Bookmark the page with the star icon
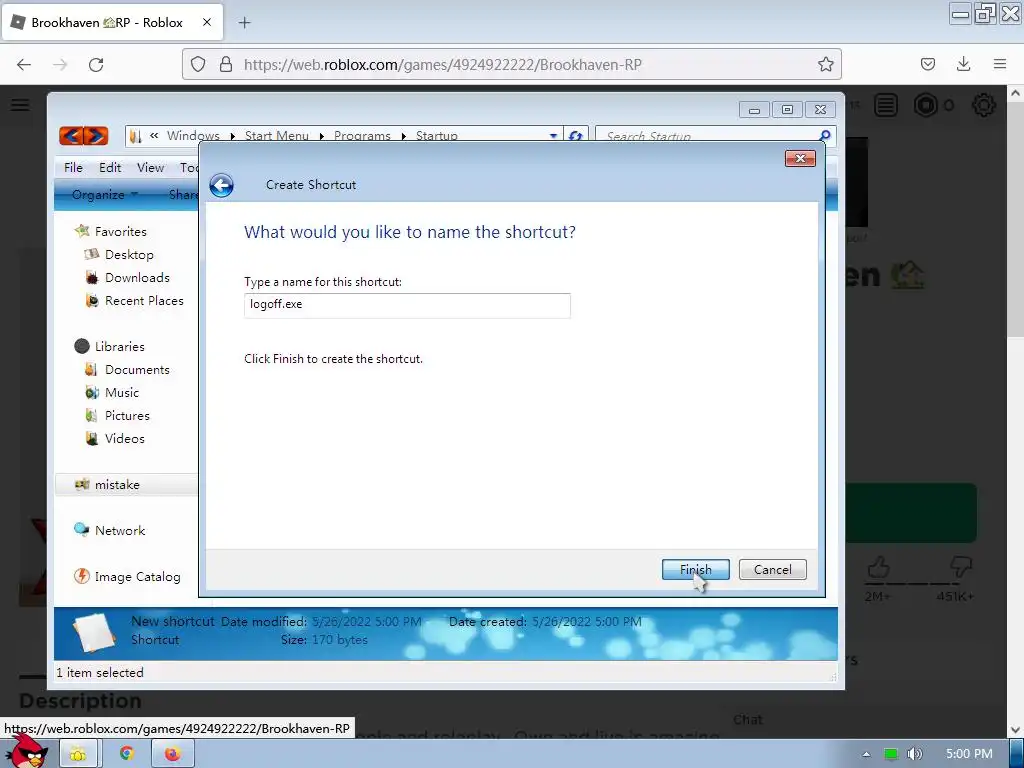Viewport: 1024px width, 768px height. (825, 64)
